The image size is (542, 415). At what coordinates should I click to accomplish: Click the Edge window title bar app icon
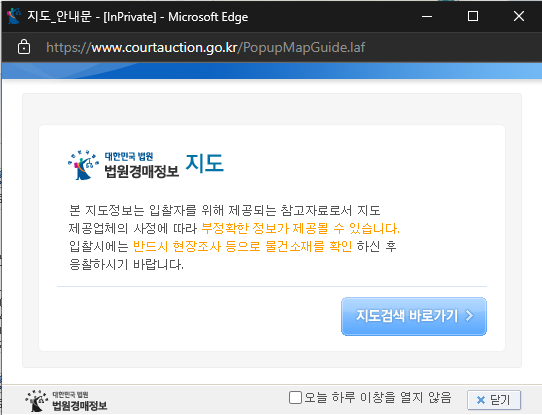[14, 16]
